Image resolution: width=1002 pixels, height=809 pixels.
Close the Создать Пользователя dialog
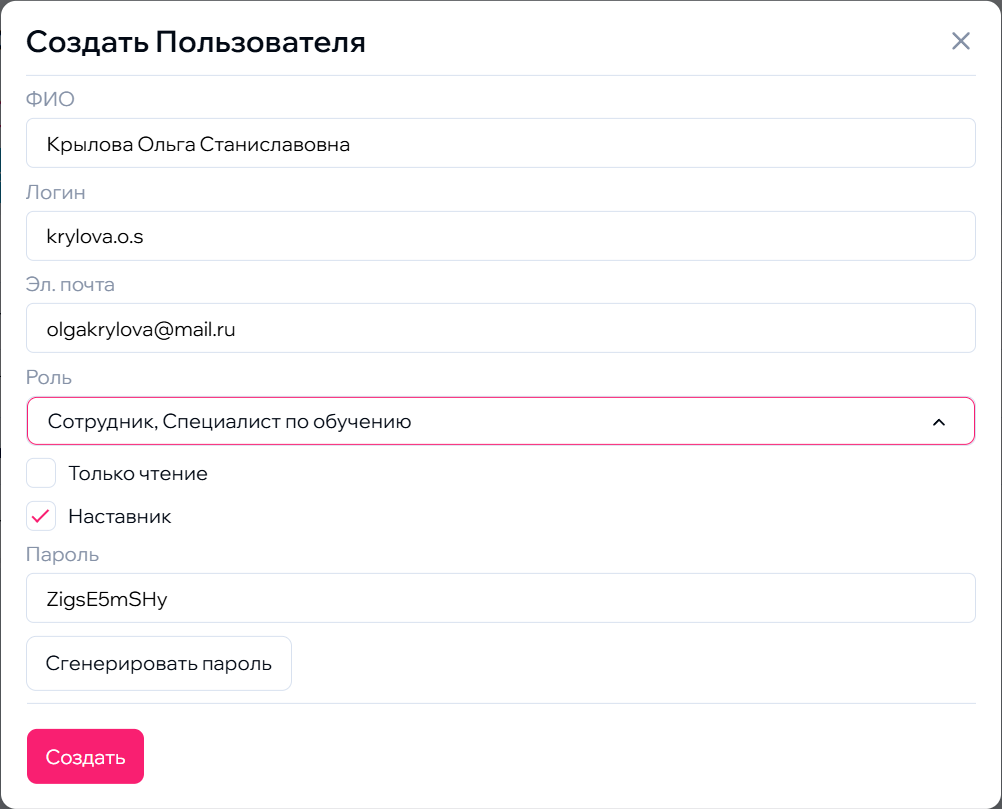coord(960,41)
